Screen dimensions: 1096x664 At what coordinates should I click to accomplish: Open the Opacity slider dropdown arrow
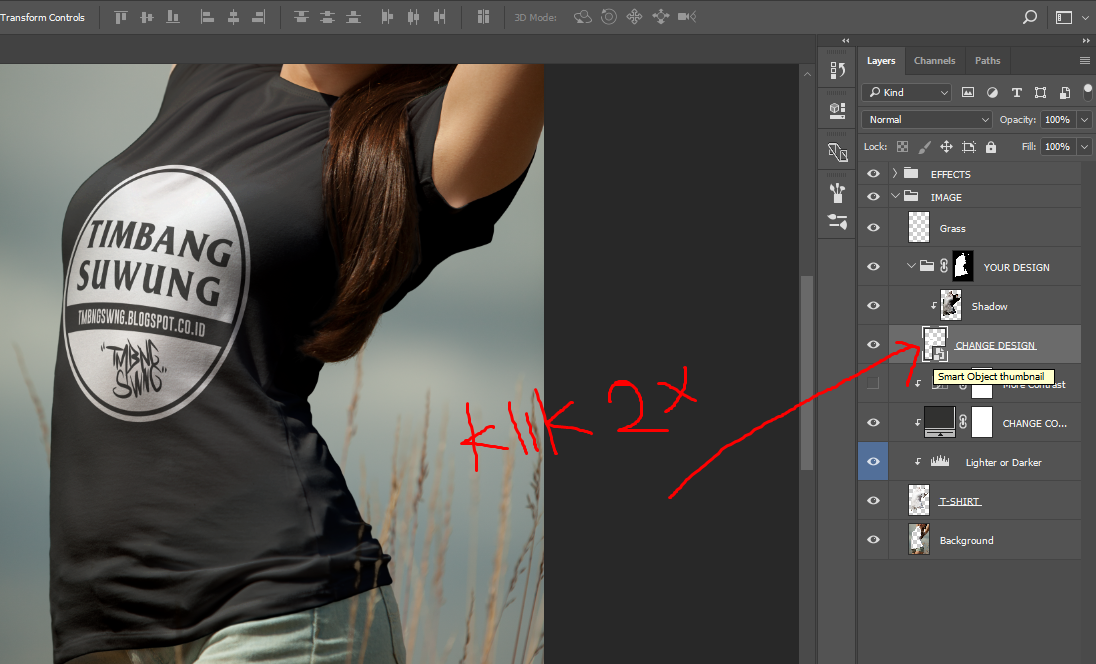coord(1084,120)
